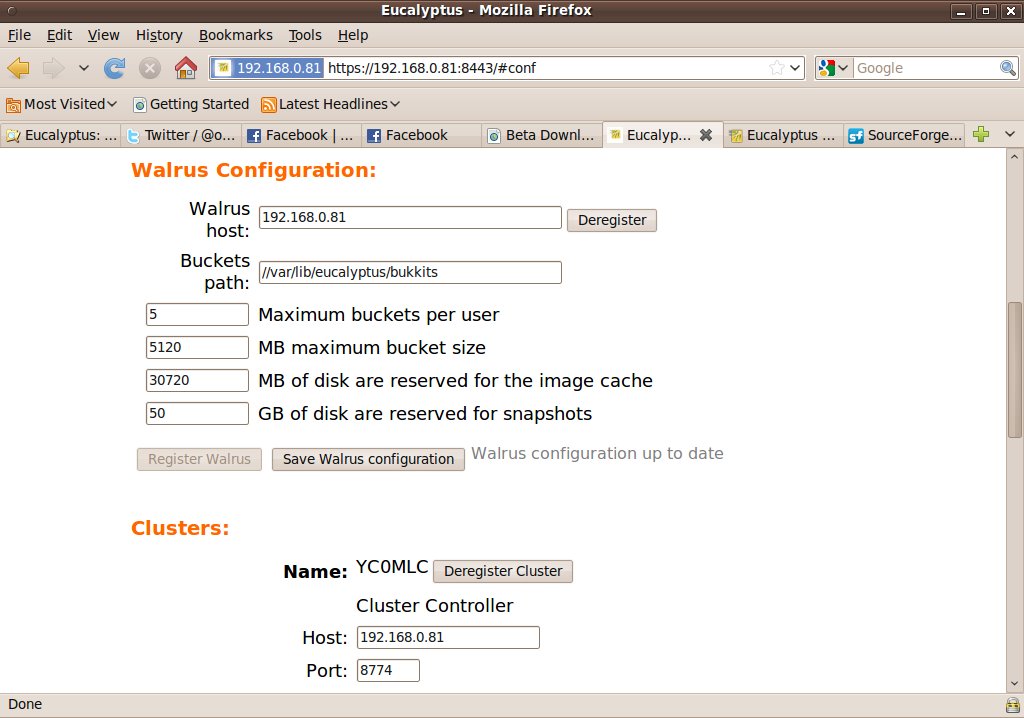Click the Deregister Cluster button
The image size is (1024, 718).
[502, 571]
